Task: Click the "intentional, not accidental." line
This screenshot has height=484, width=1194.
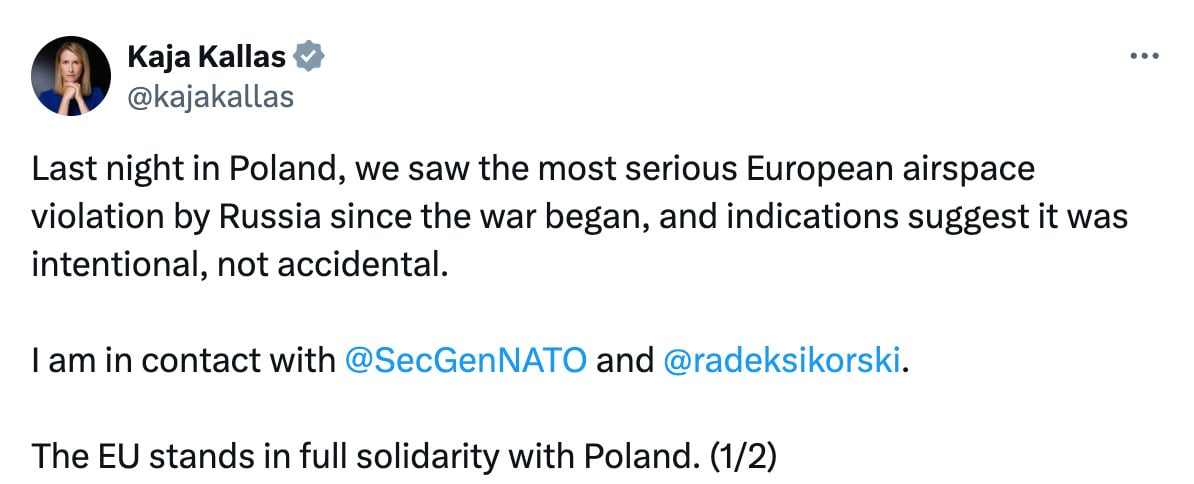Action: [236, 266]
